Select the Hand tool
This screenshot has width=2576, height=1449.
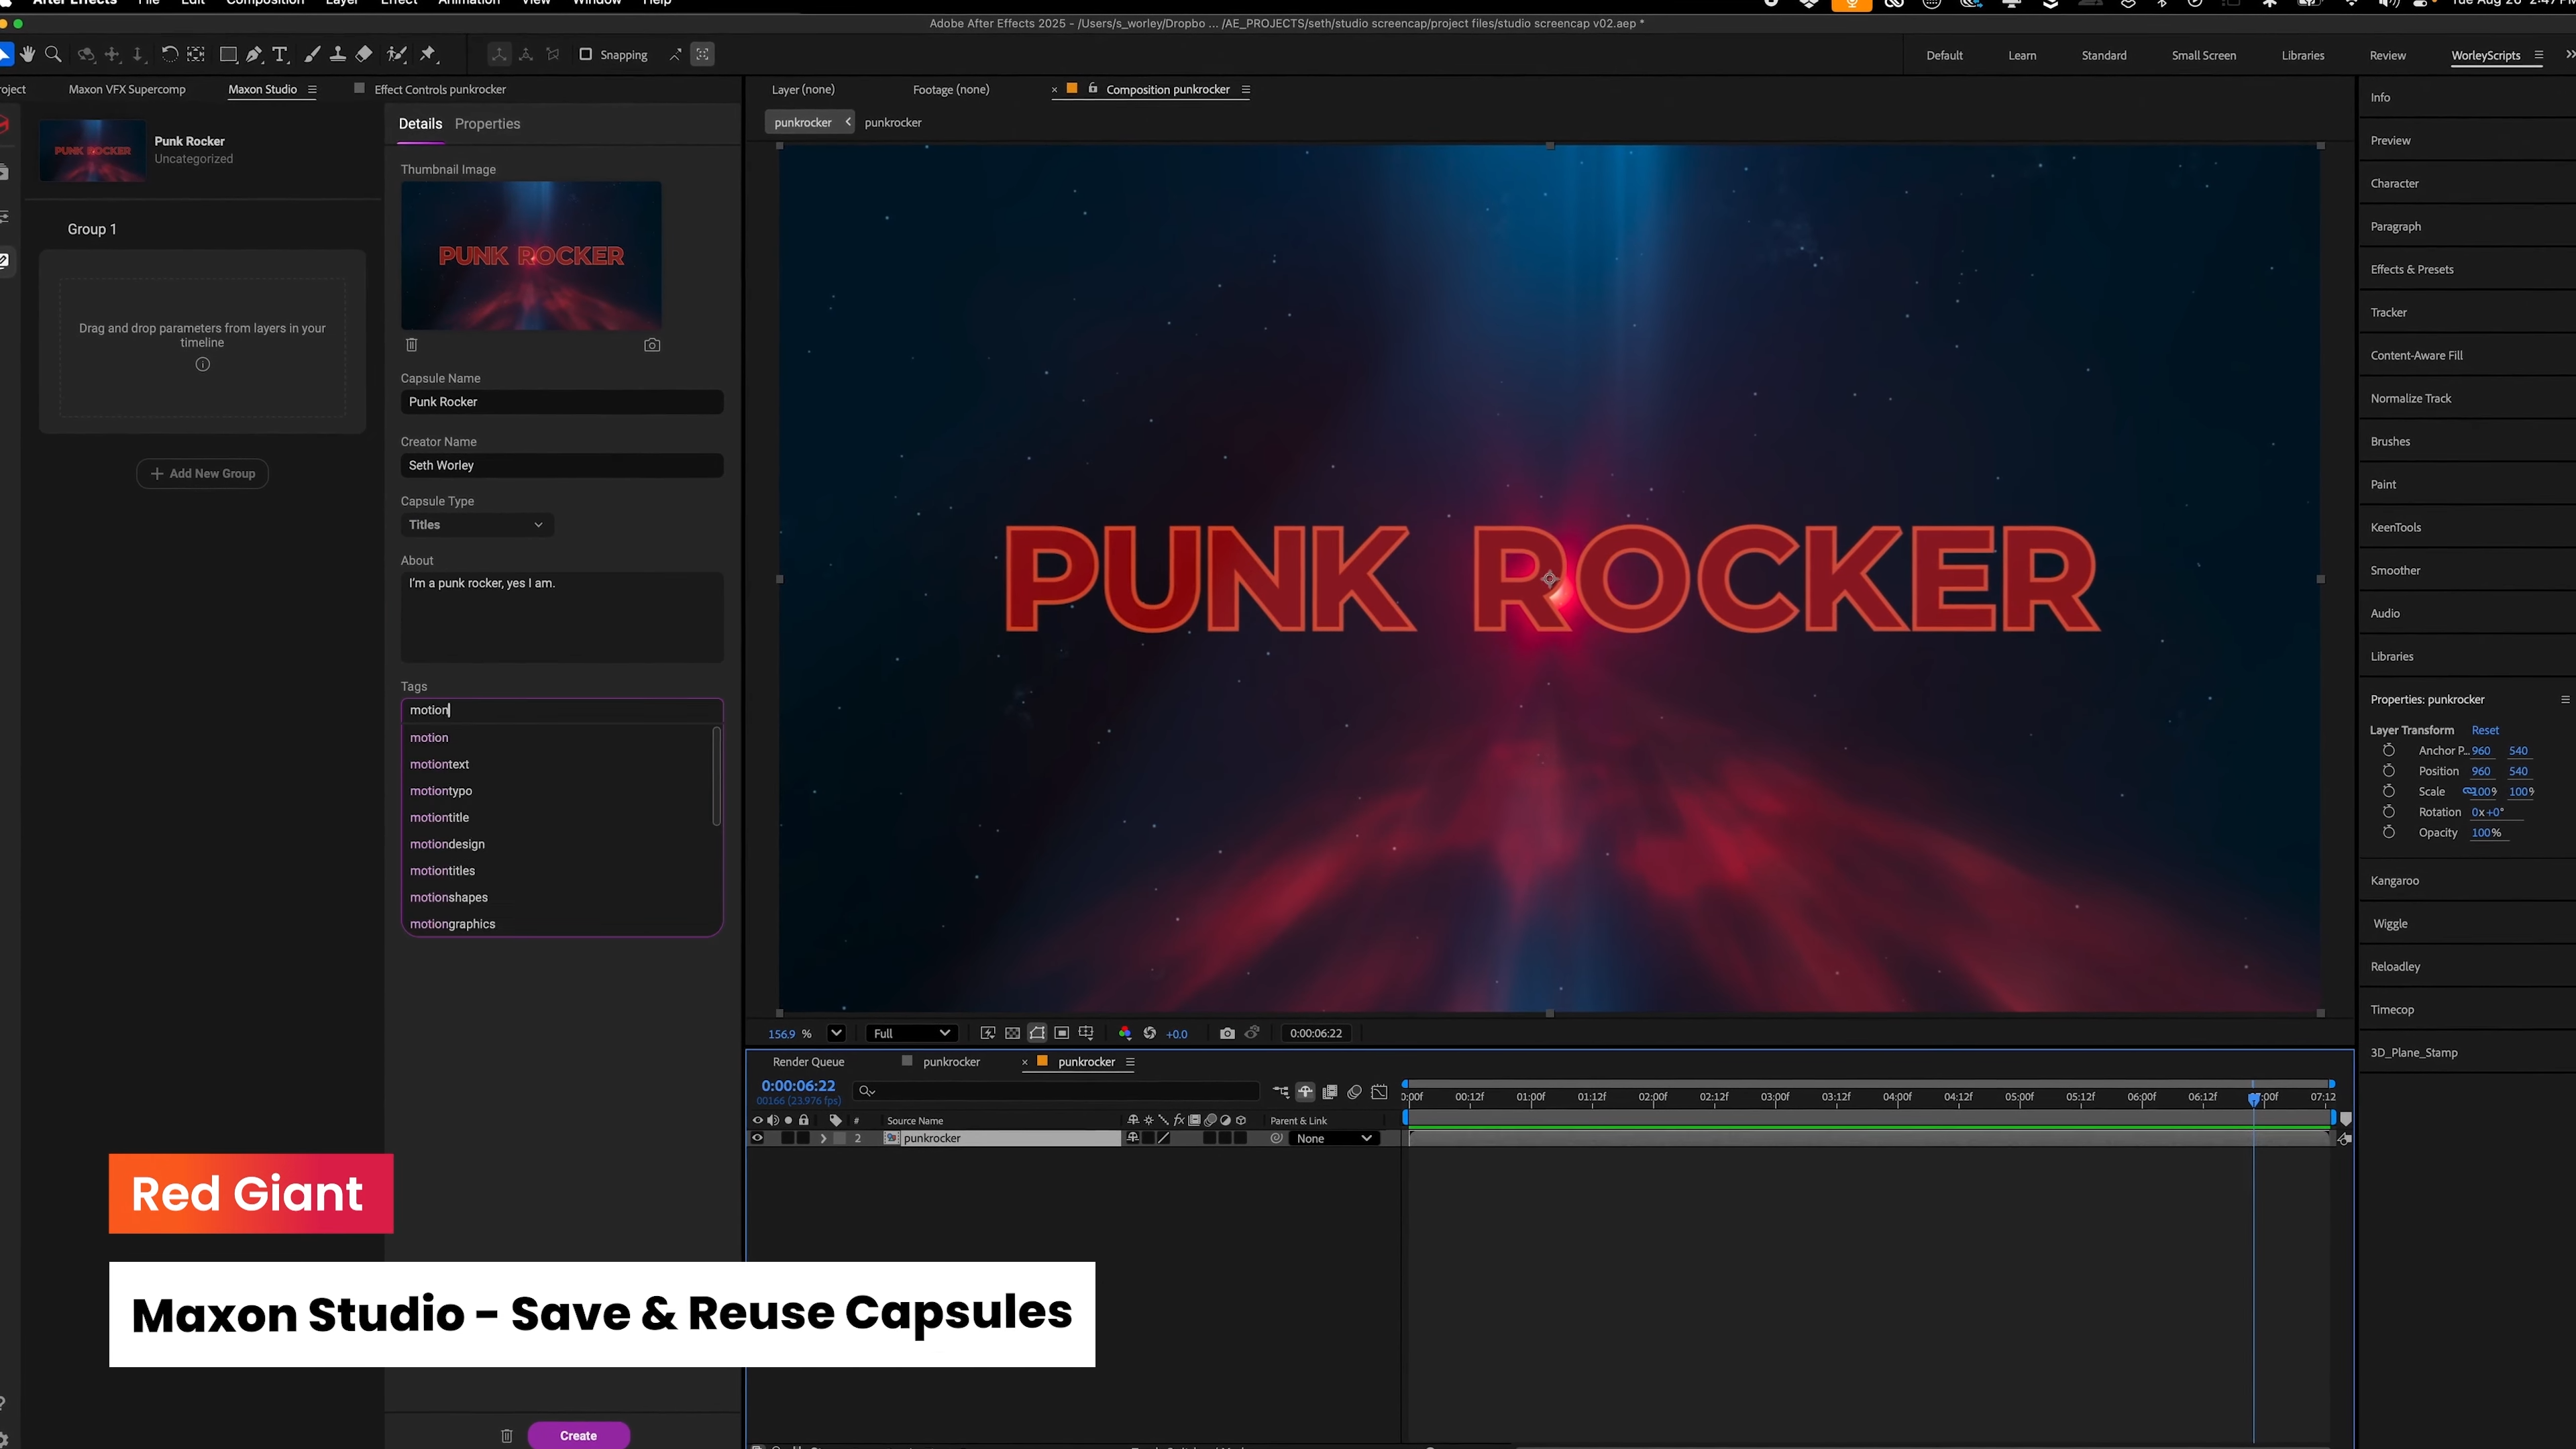click(28, 54)
